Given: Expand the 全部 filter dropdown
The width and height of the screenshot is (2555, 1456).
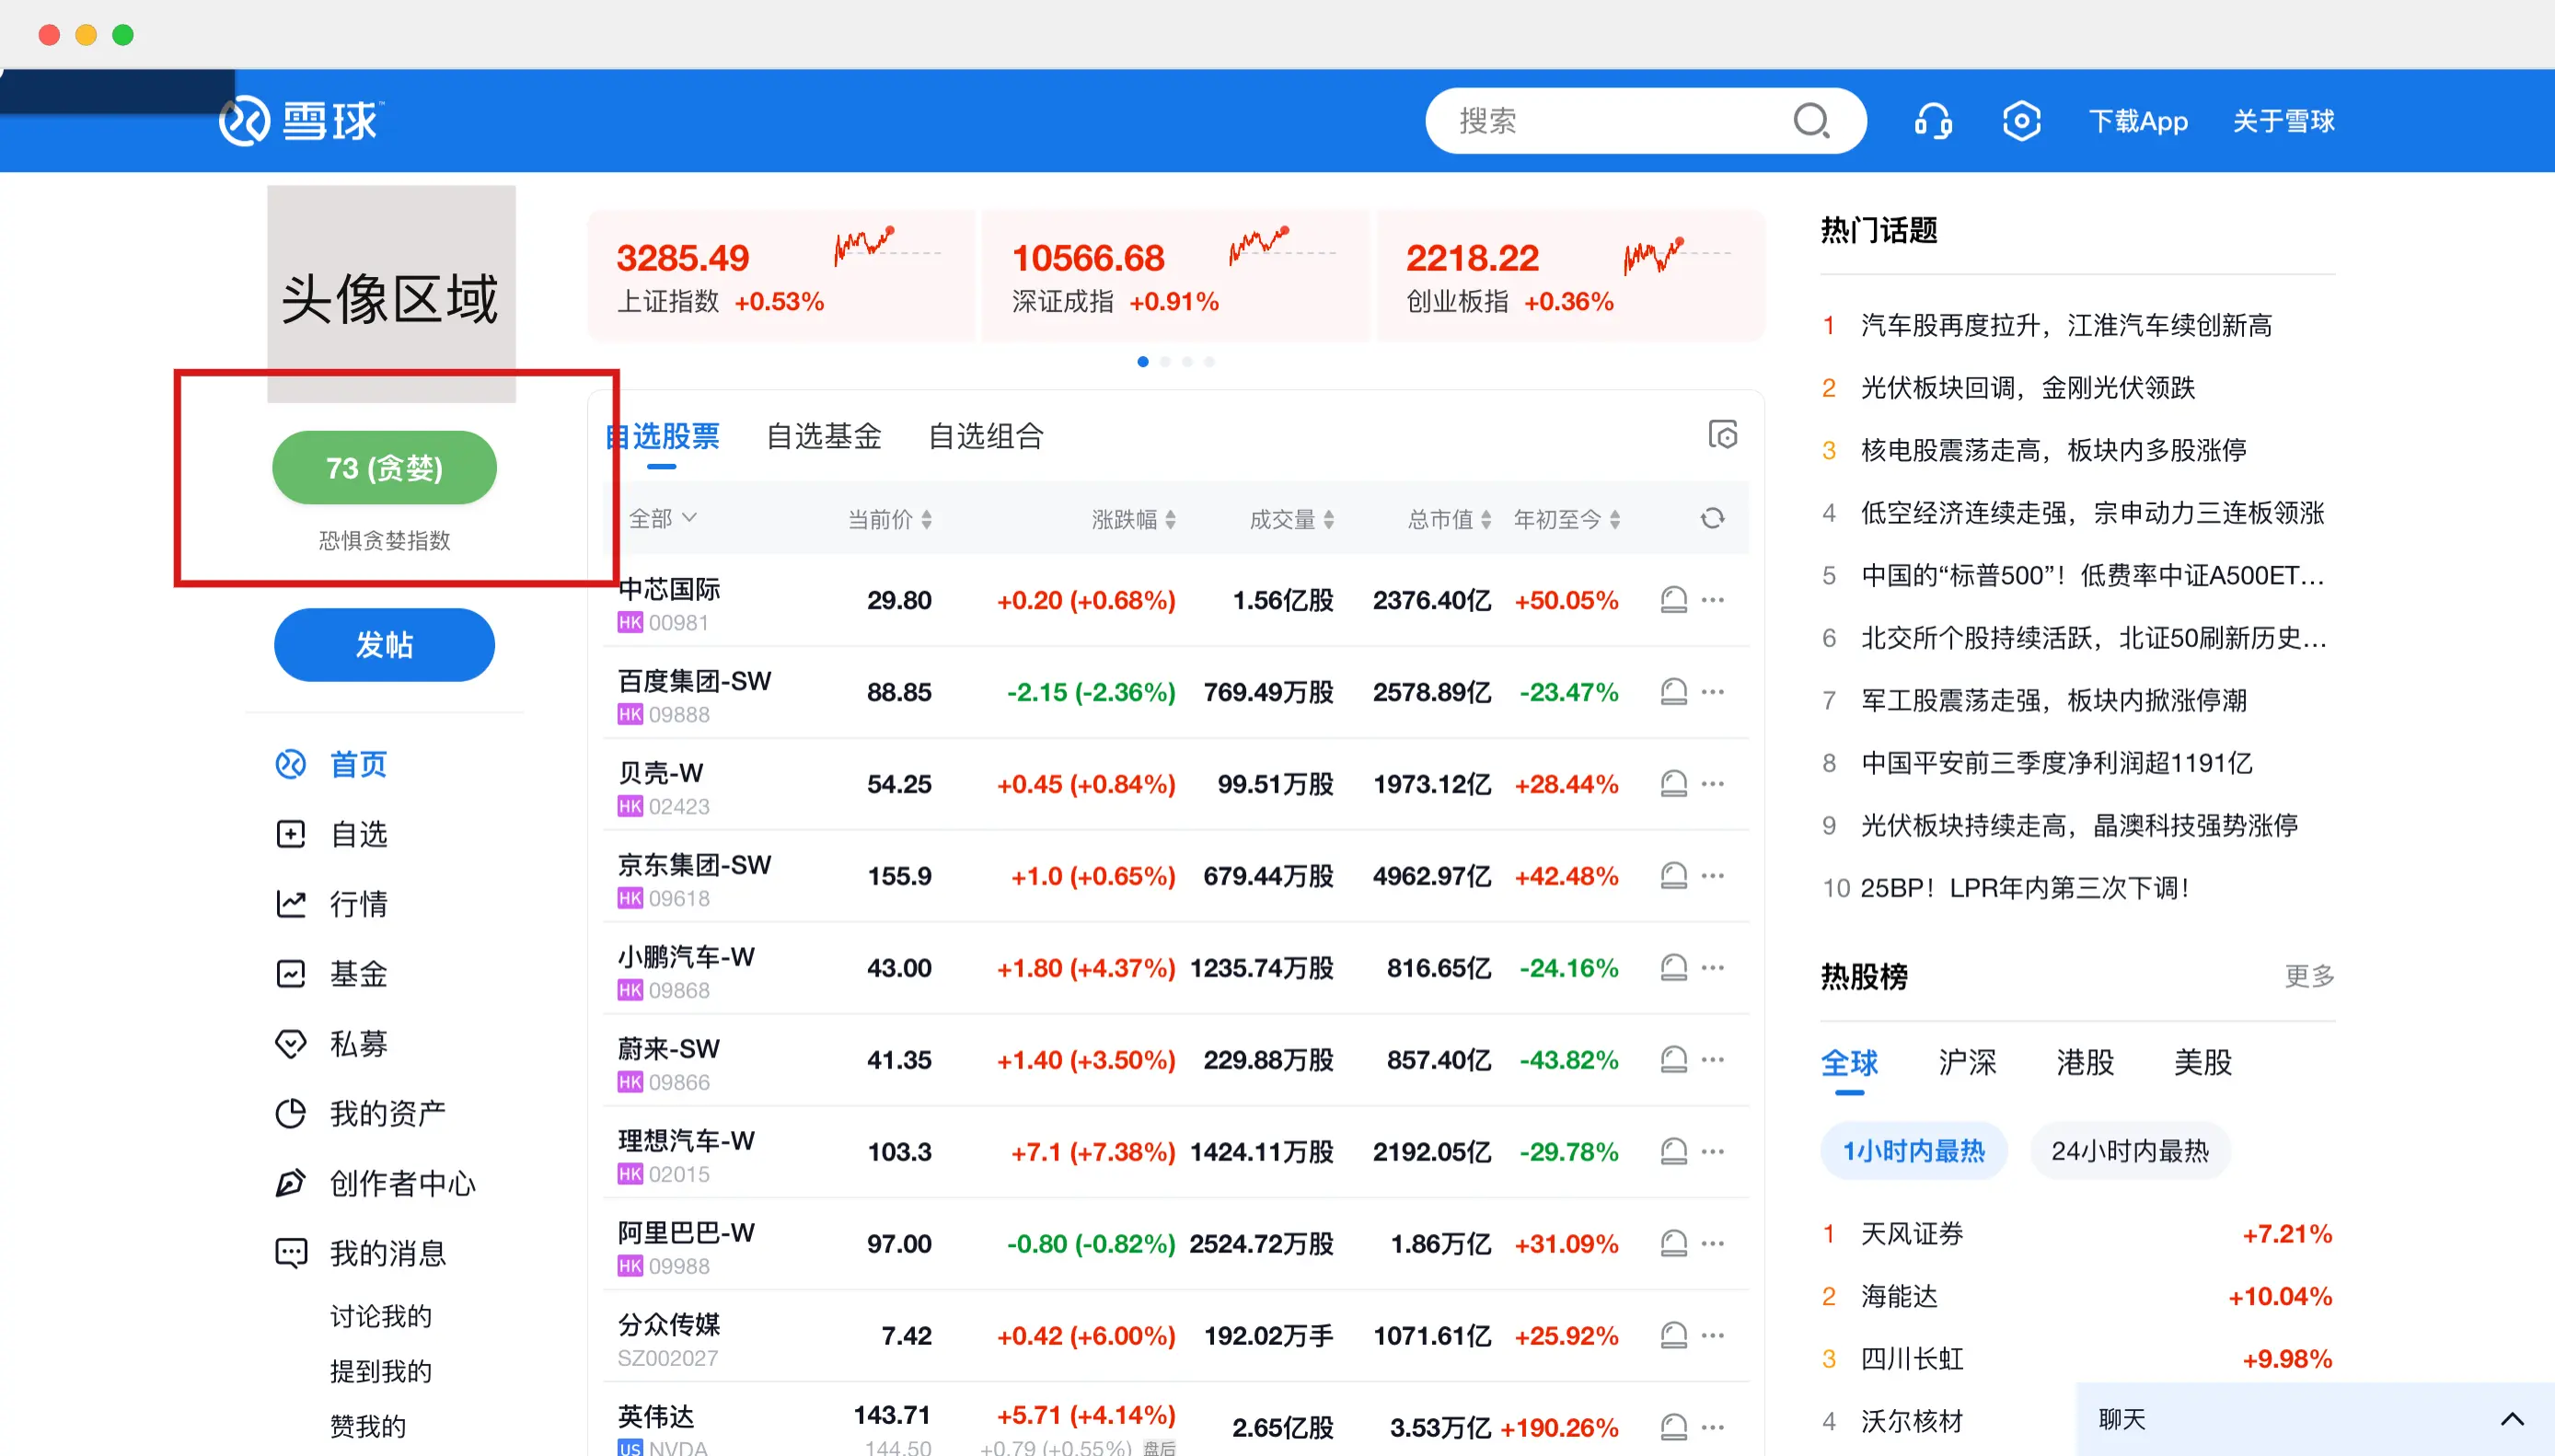Looking at the screenshot, I should 662,518.
